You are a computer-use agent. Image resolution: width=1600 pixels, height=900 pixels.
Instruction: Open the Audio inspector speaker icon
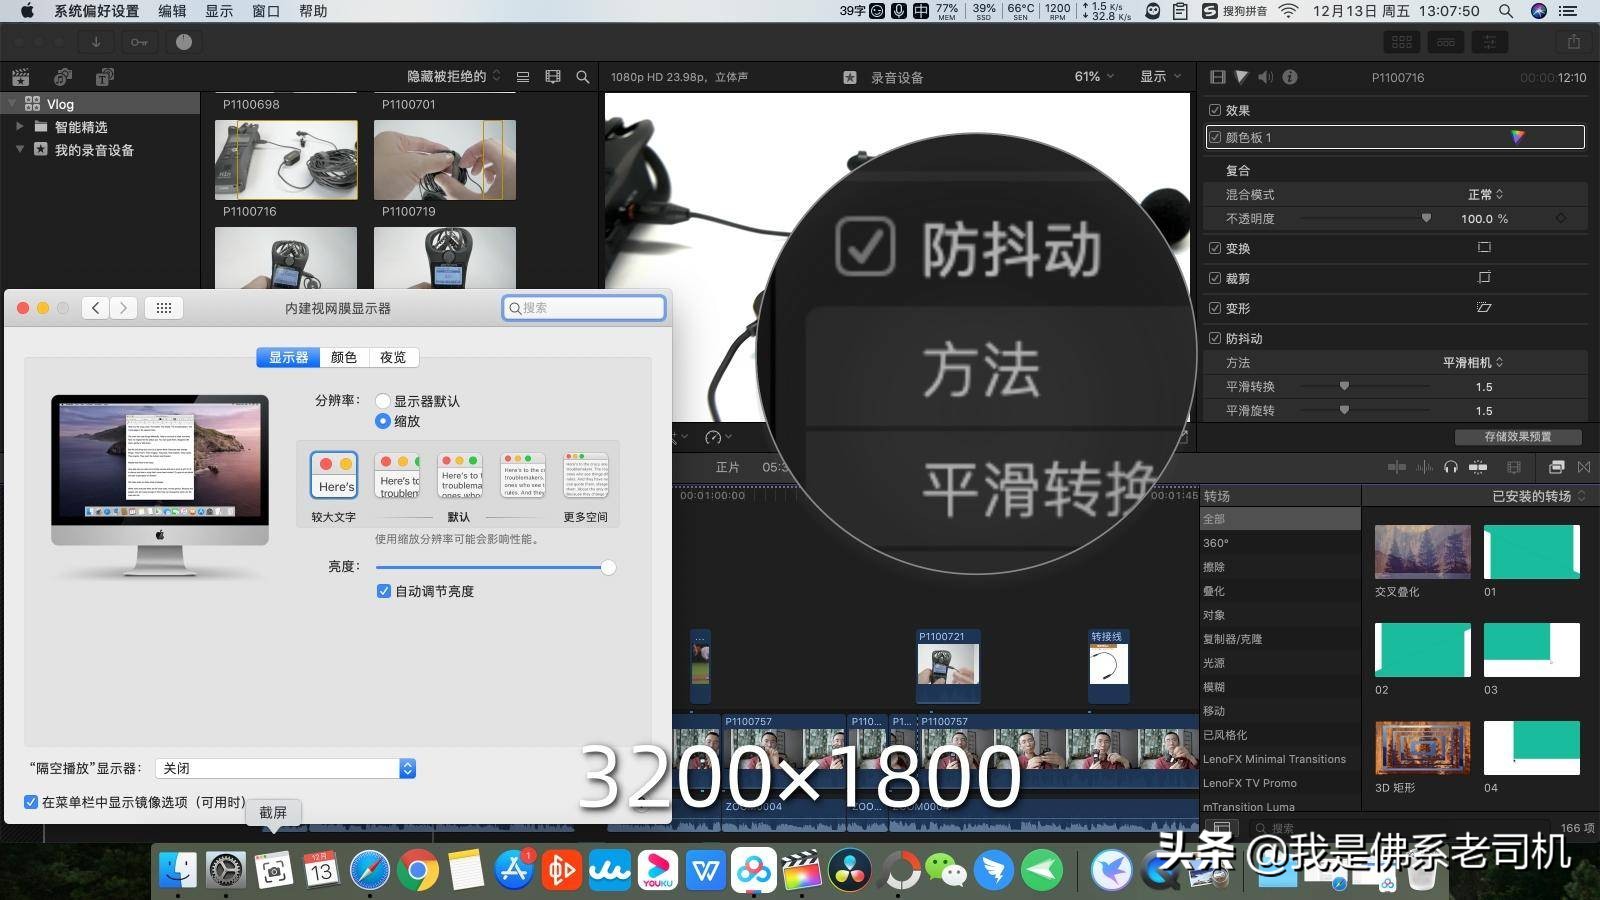pos(1265,77)
